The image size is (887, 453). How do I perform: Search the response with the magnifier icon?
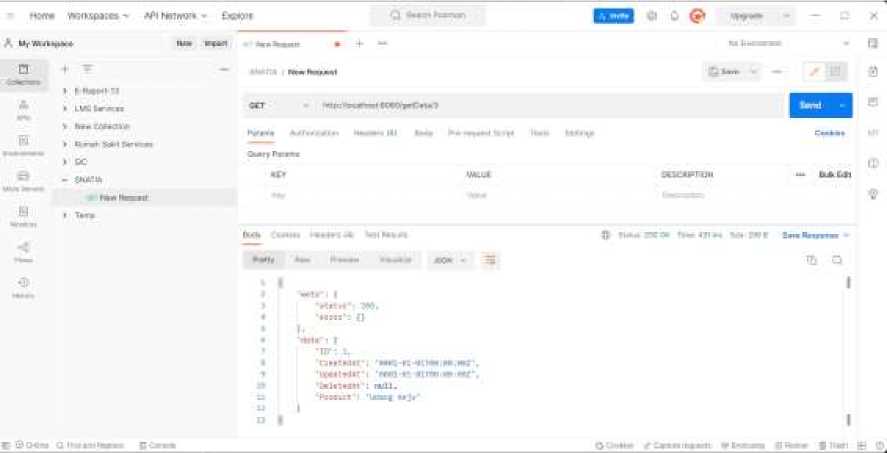[837, 260]
